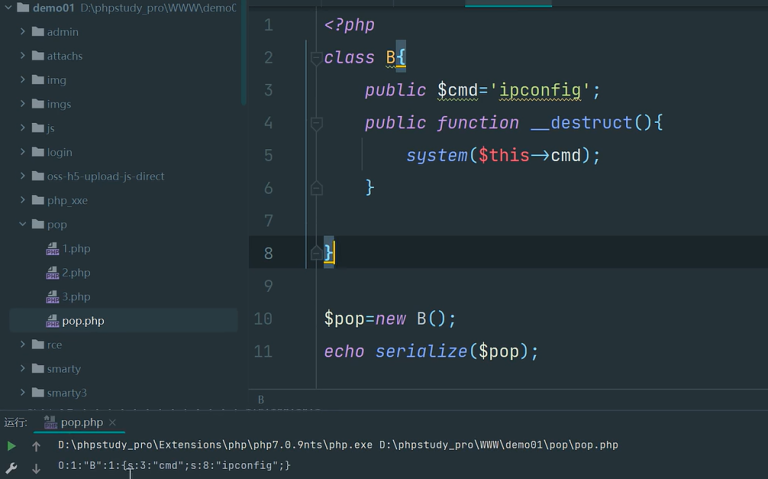Click the 3.php file icon in project tree

coord(52,297)
